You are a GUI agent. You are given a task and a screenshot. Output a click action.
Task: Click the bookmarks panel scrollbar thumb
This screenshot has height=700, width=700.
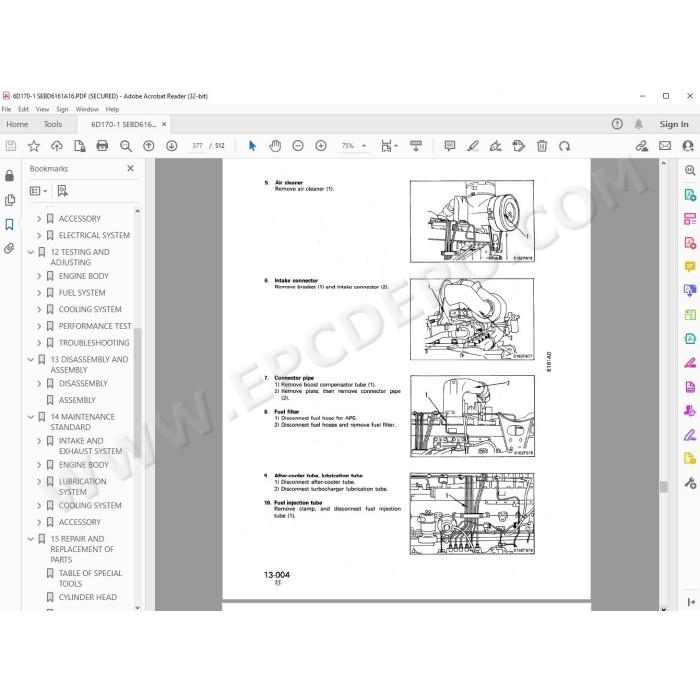click(138, 393)
